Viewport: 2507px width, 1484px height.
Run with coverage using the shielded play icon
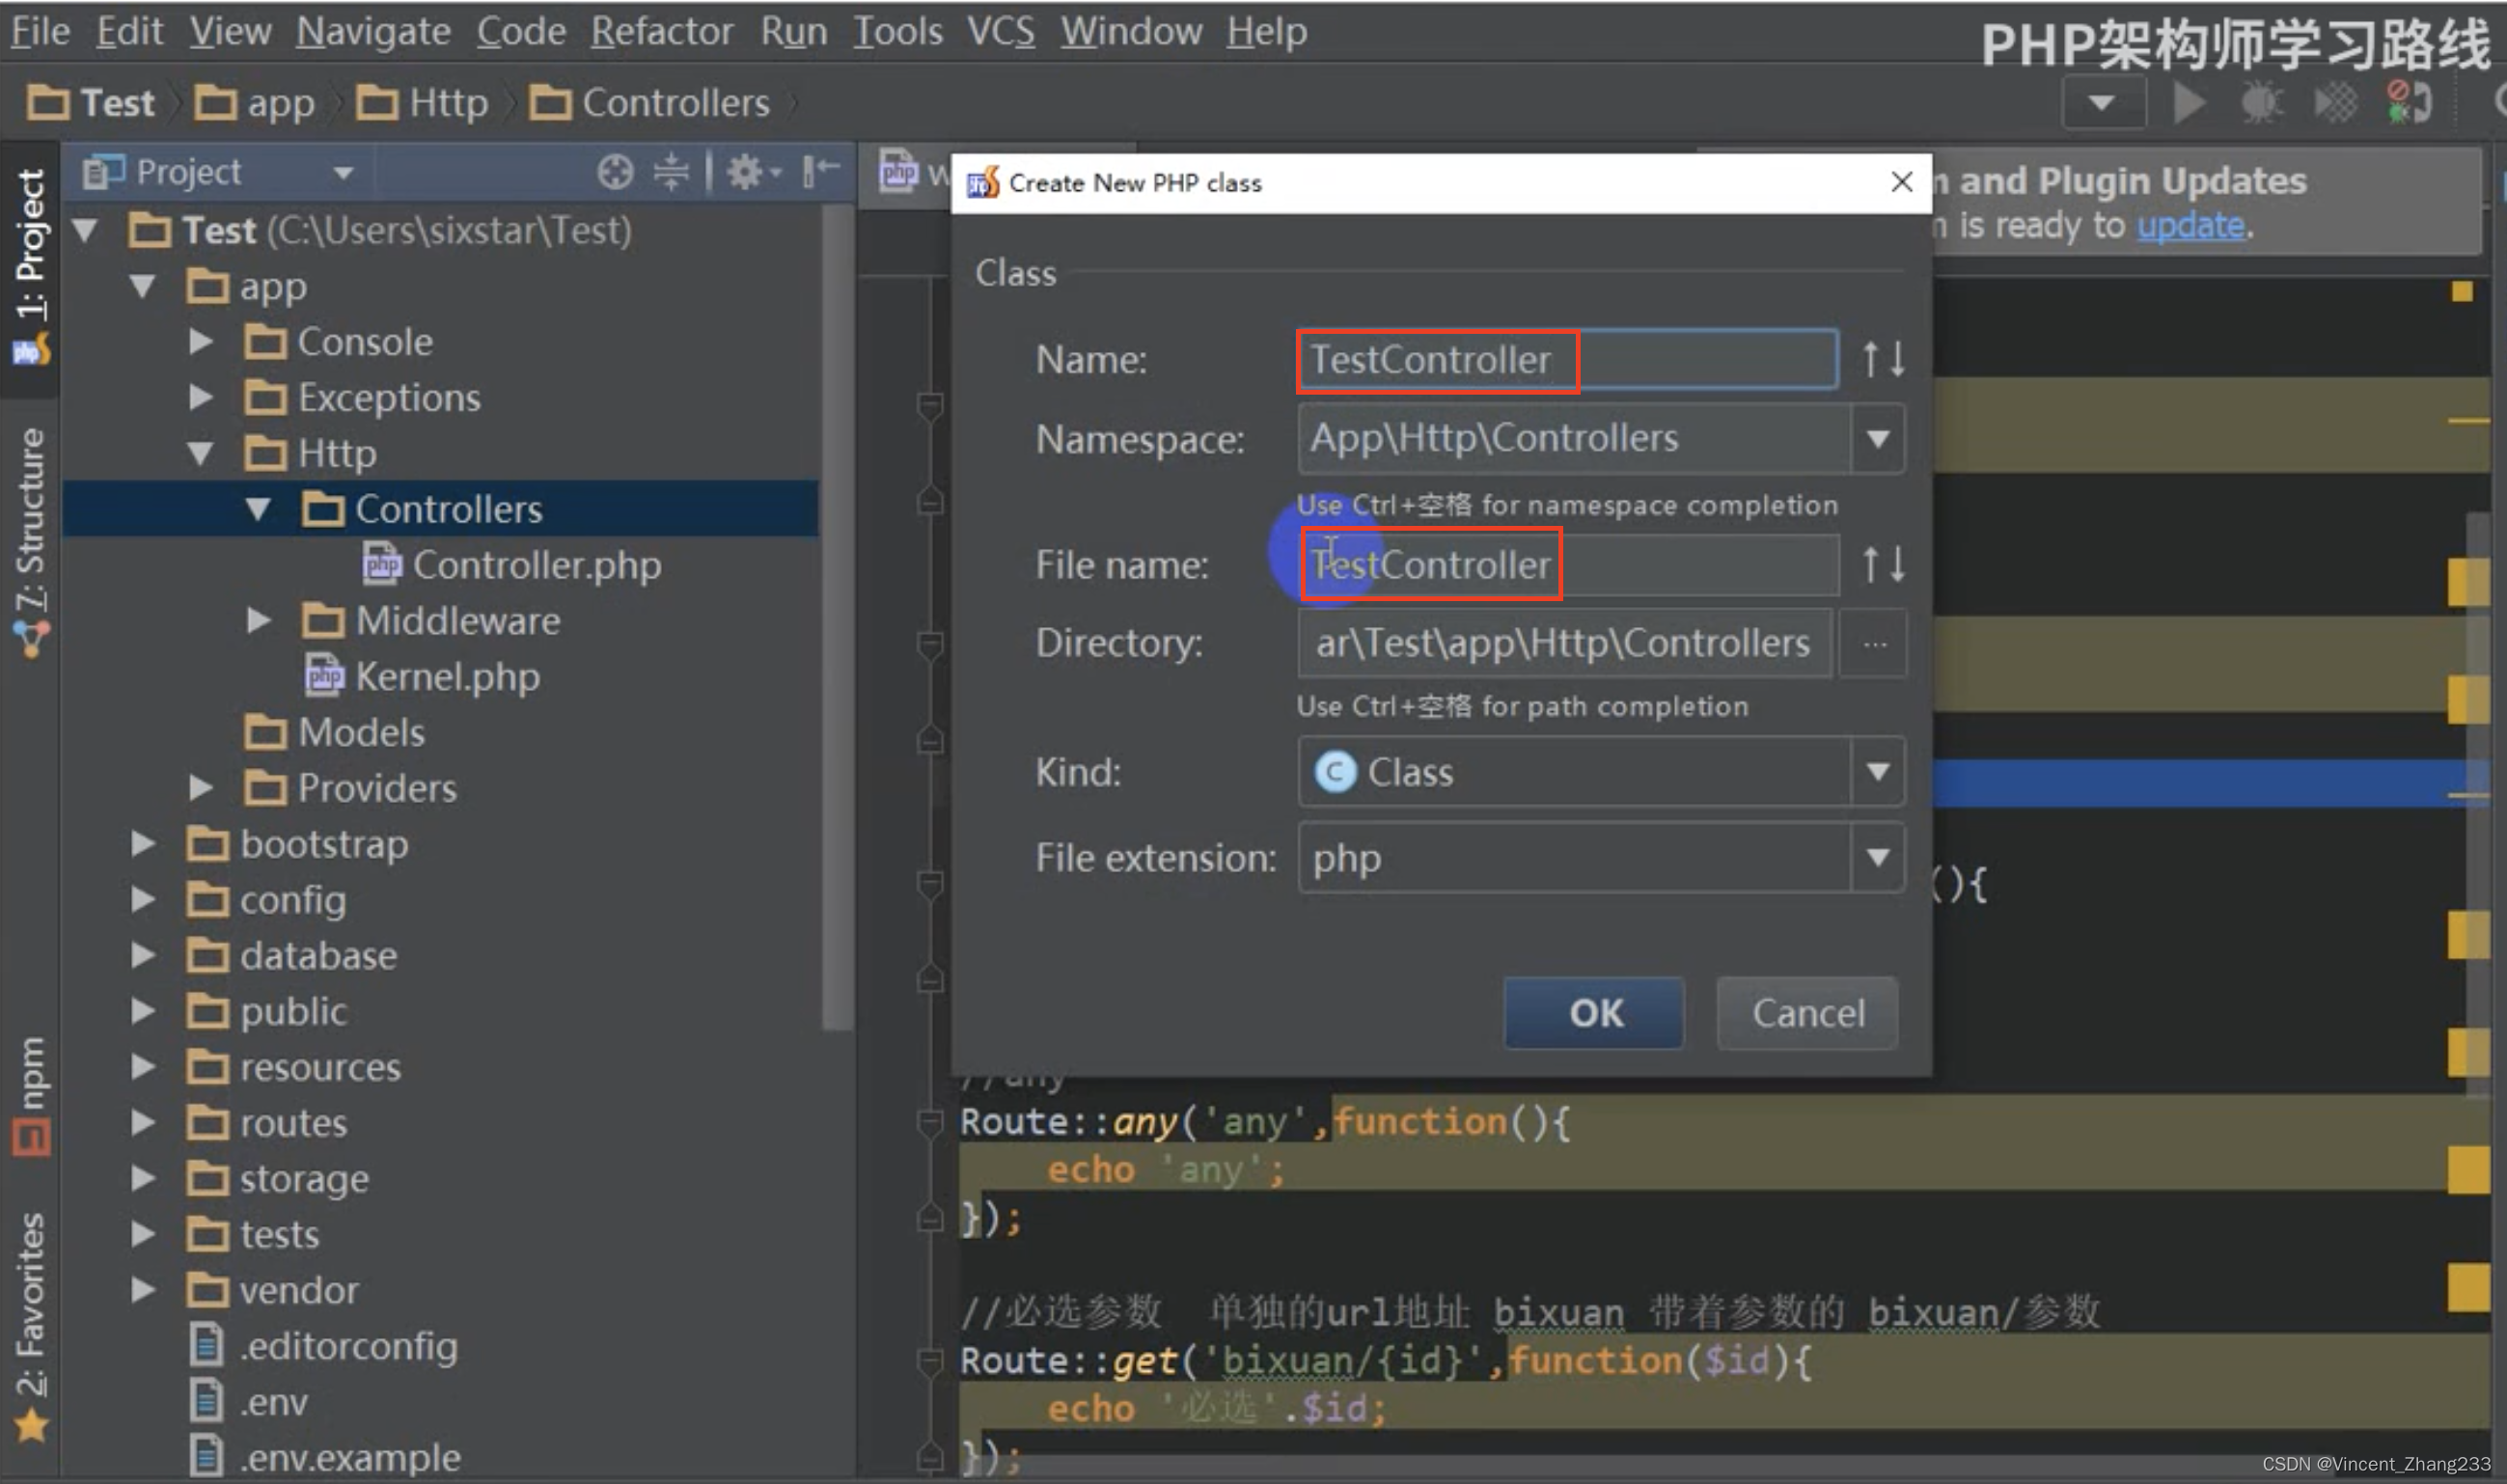tap(2336, 100)
